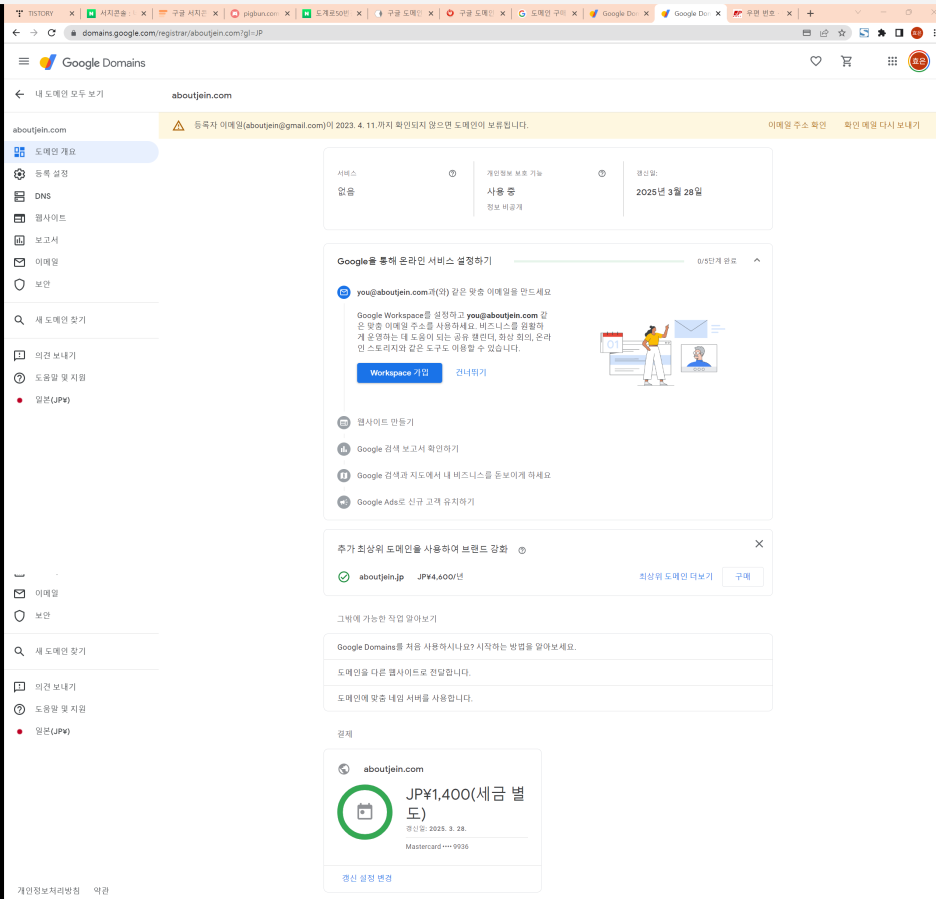Click aboutjein.jp available domain entry
Viewport: 936px width, 899px height.
tap(381, 577)
